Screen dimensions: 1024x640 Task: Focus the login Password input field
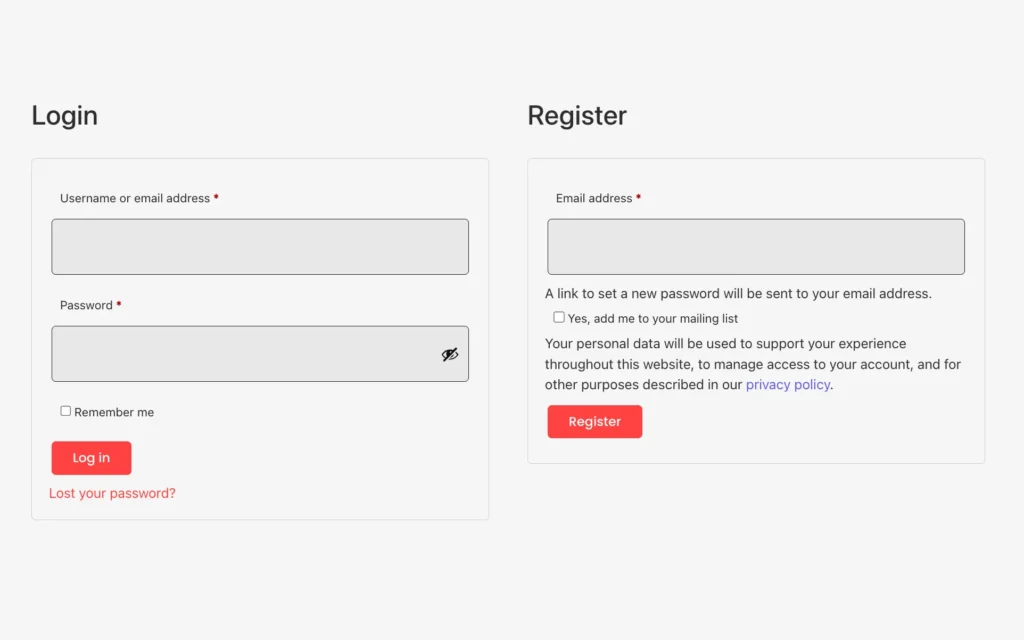260,354
